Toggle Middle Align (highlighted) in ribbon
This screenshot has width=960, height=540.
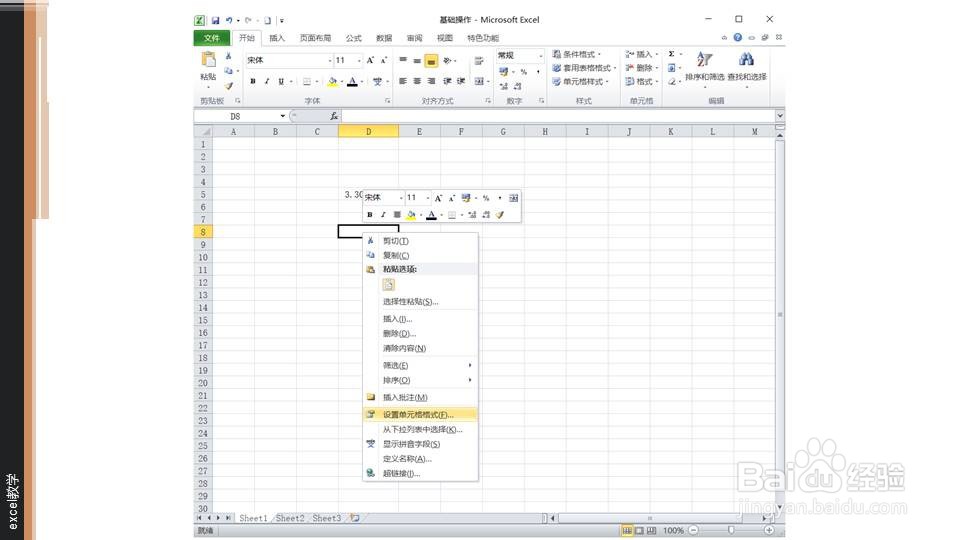point(431,61)
